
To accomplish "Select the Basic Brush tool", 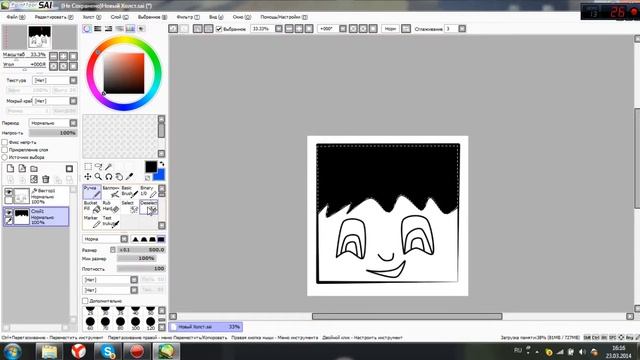I will 129,192.
